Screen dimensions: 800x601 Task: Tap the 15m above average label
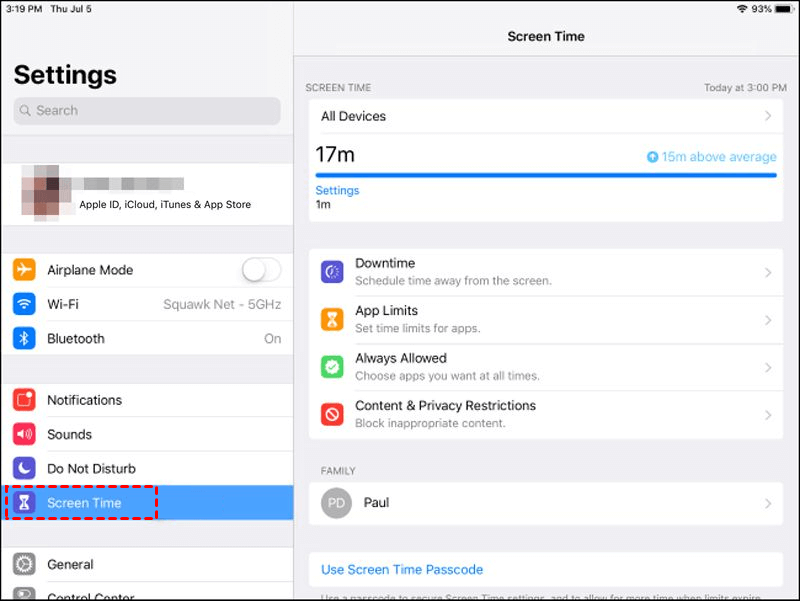[x=719, y=157]
